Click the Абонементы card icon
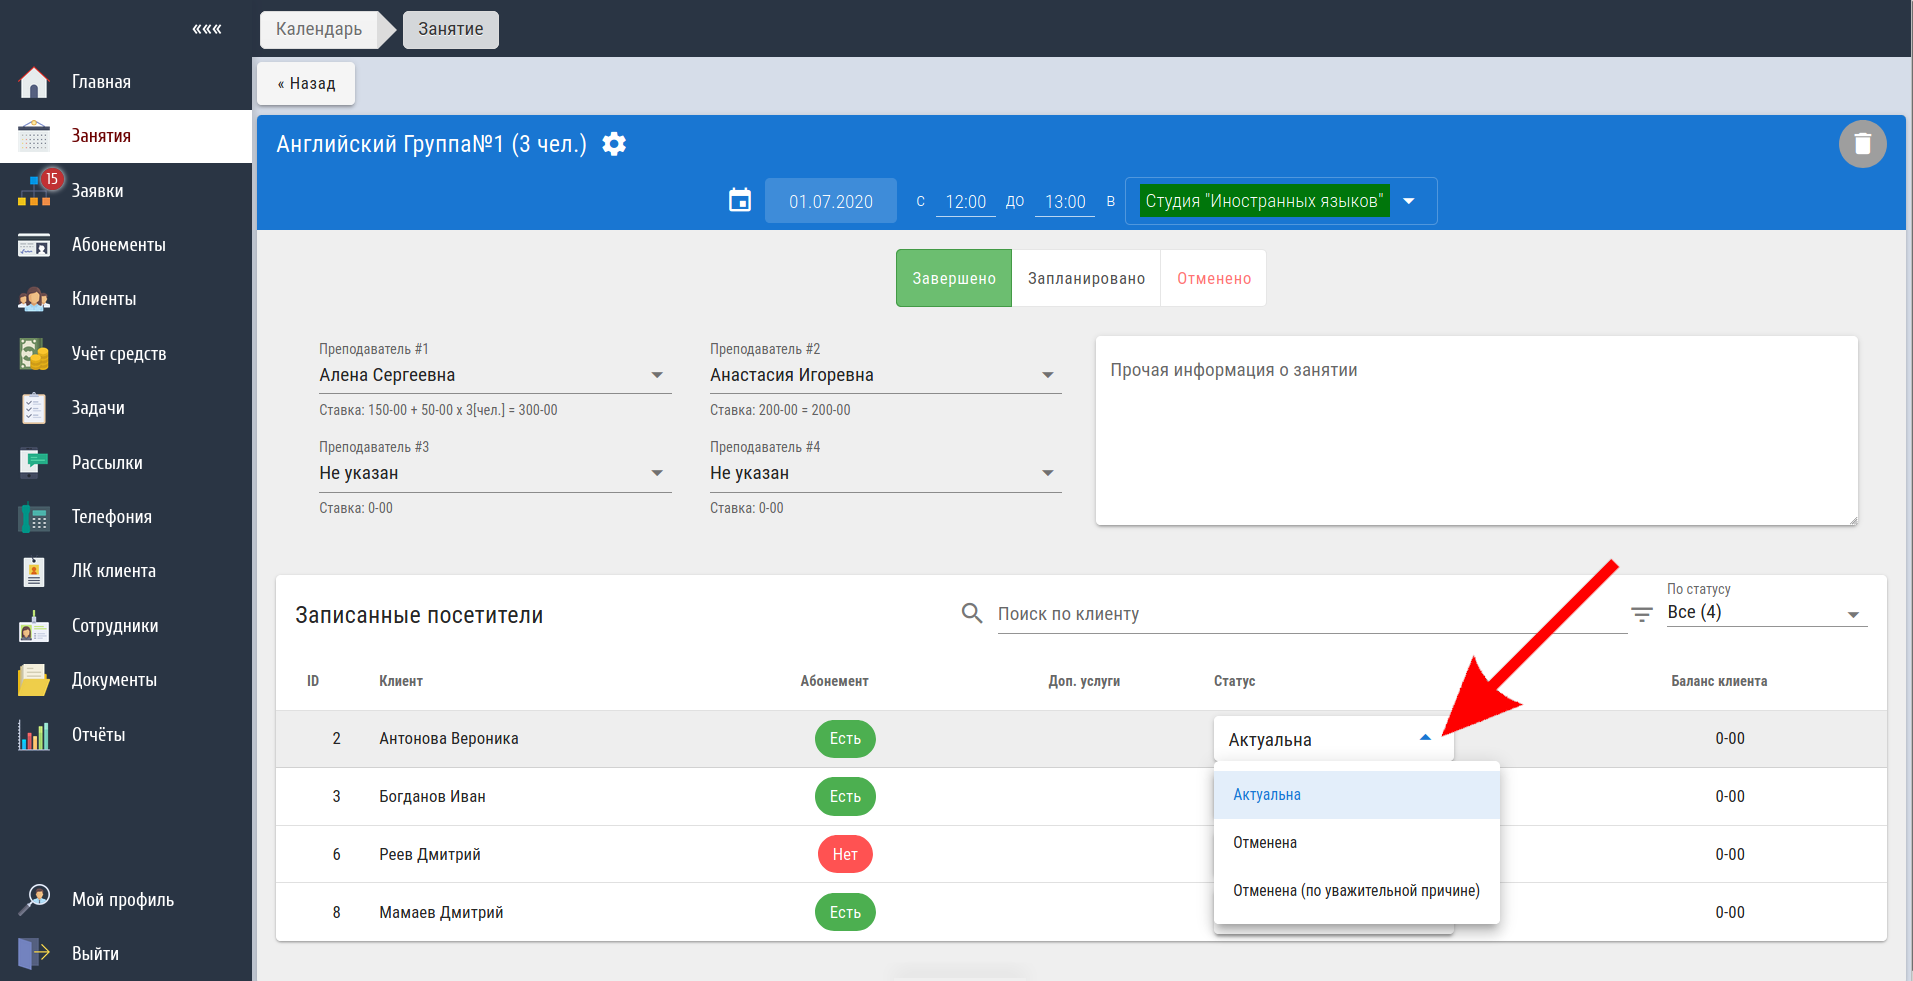This screenshot has height=981, width=1913. [34, 245]
